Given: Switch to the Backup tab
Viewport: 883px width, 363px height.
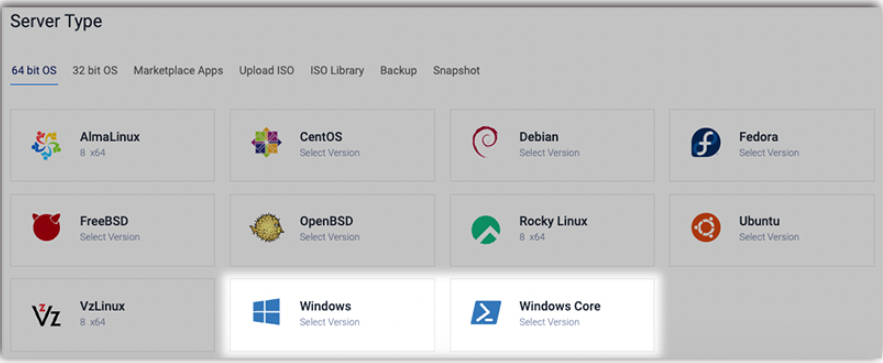Looking at the screenshot, I should pos(398,71).
